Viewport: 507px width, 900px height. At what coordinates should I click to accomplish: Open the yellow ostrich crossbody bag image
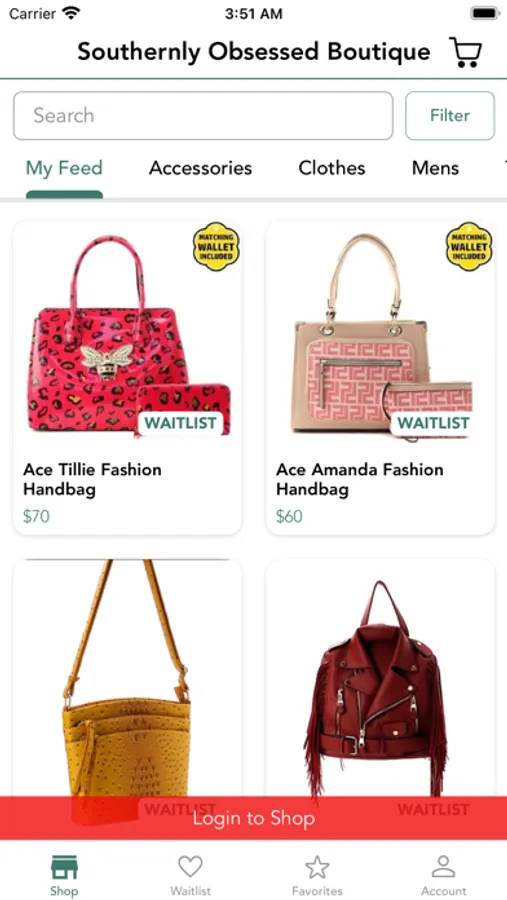(127, 678)
